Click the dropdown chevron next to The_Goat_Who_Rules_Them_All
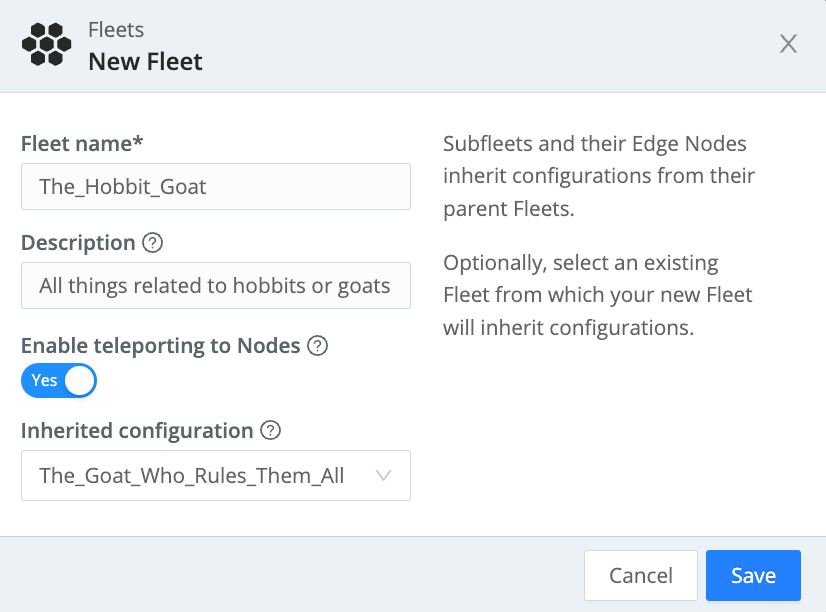This screenshot has width=826, height=612. point(384,476)
